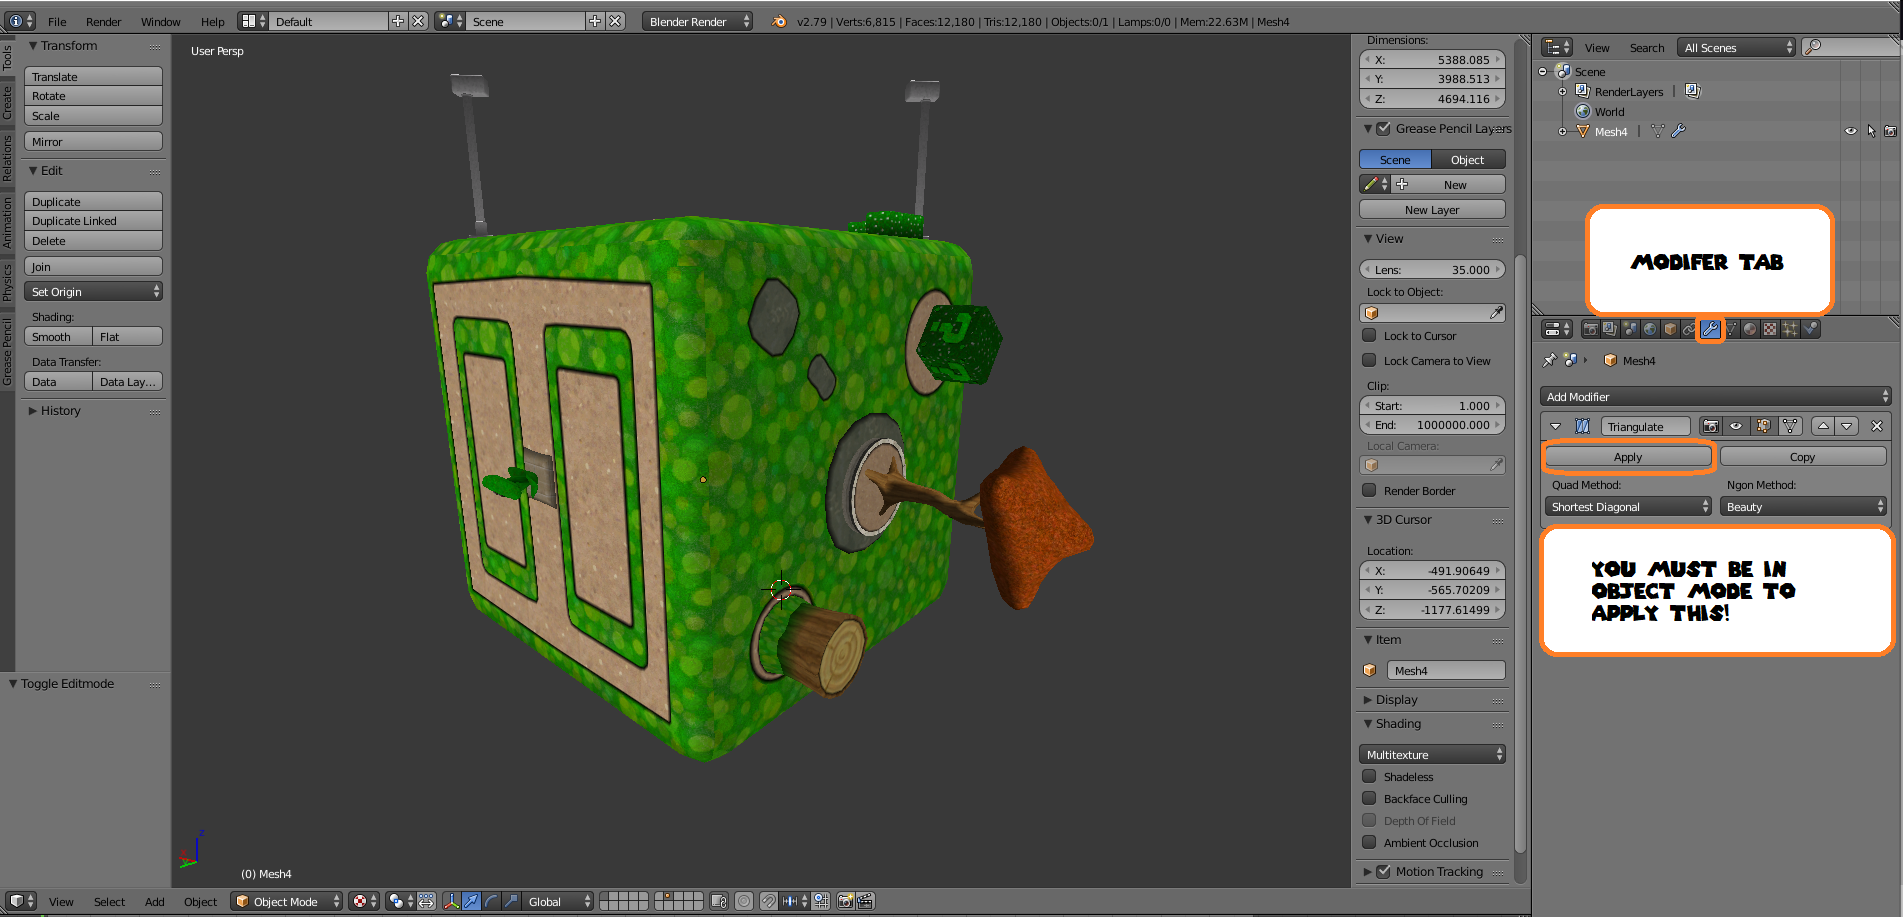The height and width of the screenshot is (917, 1903).
Task: Toggle Triangulate modifier viewport display eye
Action: click(1736, 426)
